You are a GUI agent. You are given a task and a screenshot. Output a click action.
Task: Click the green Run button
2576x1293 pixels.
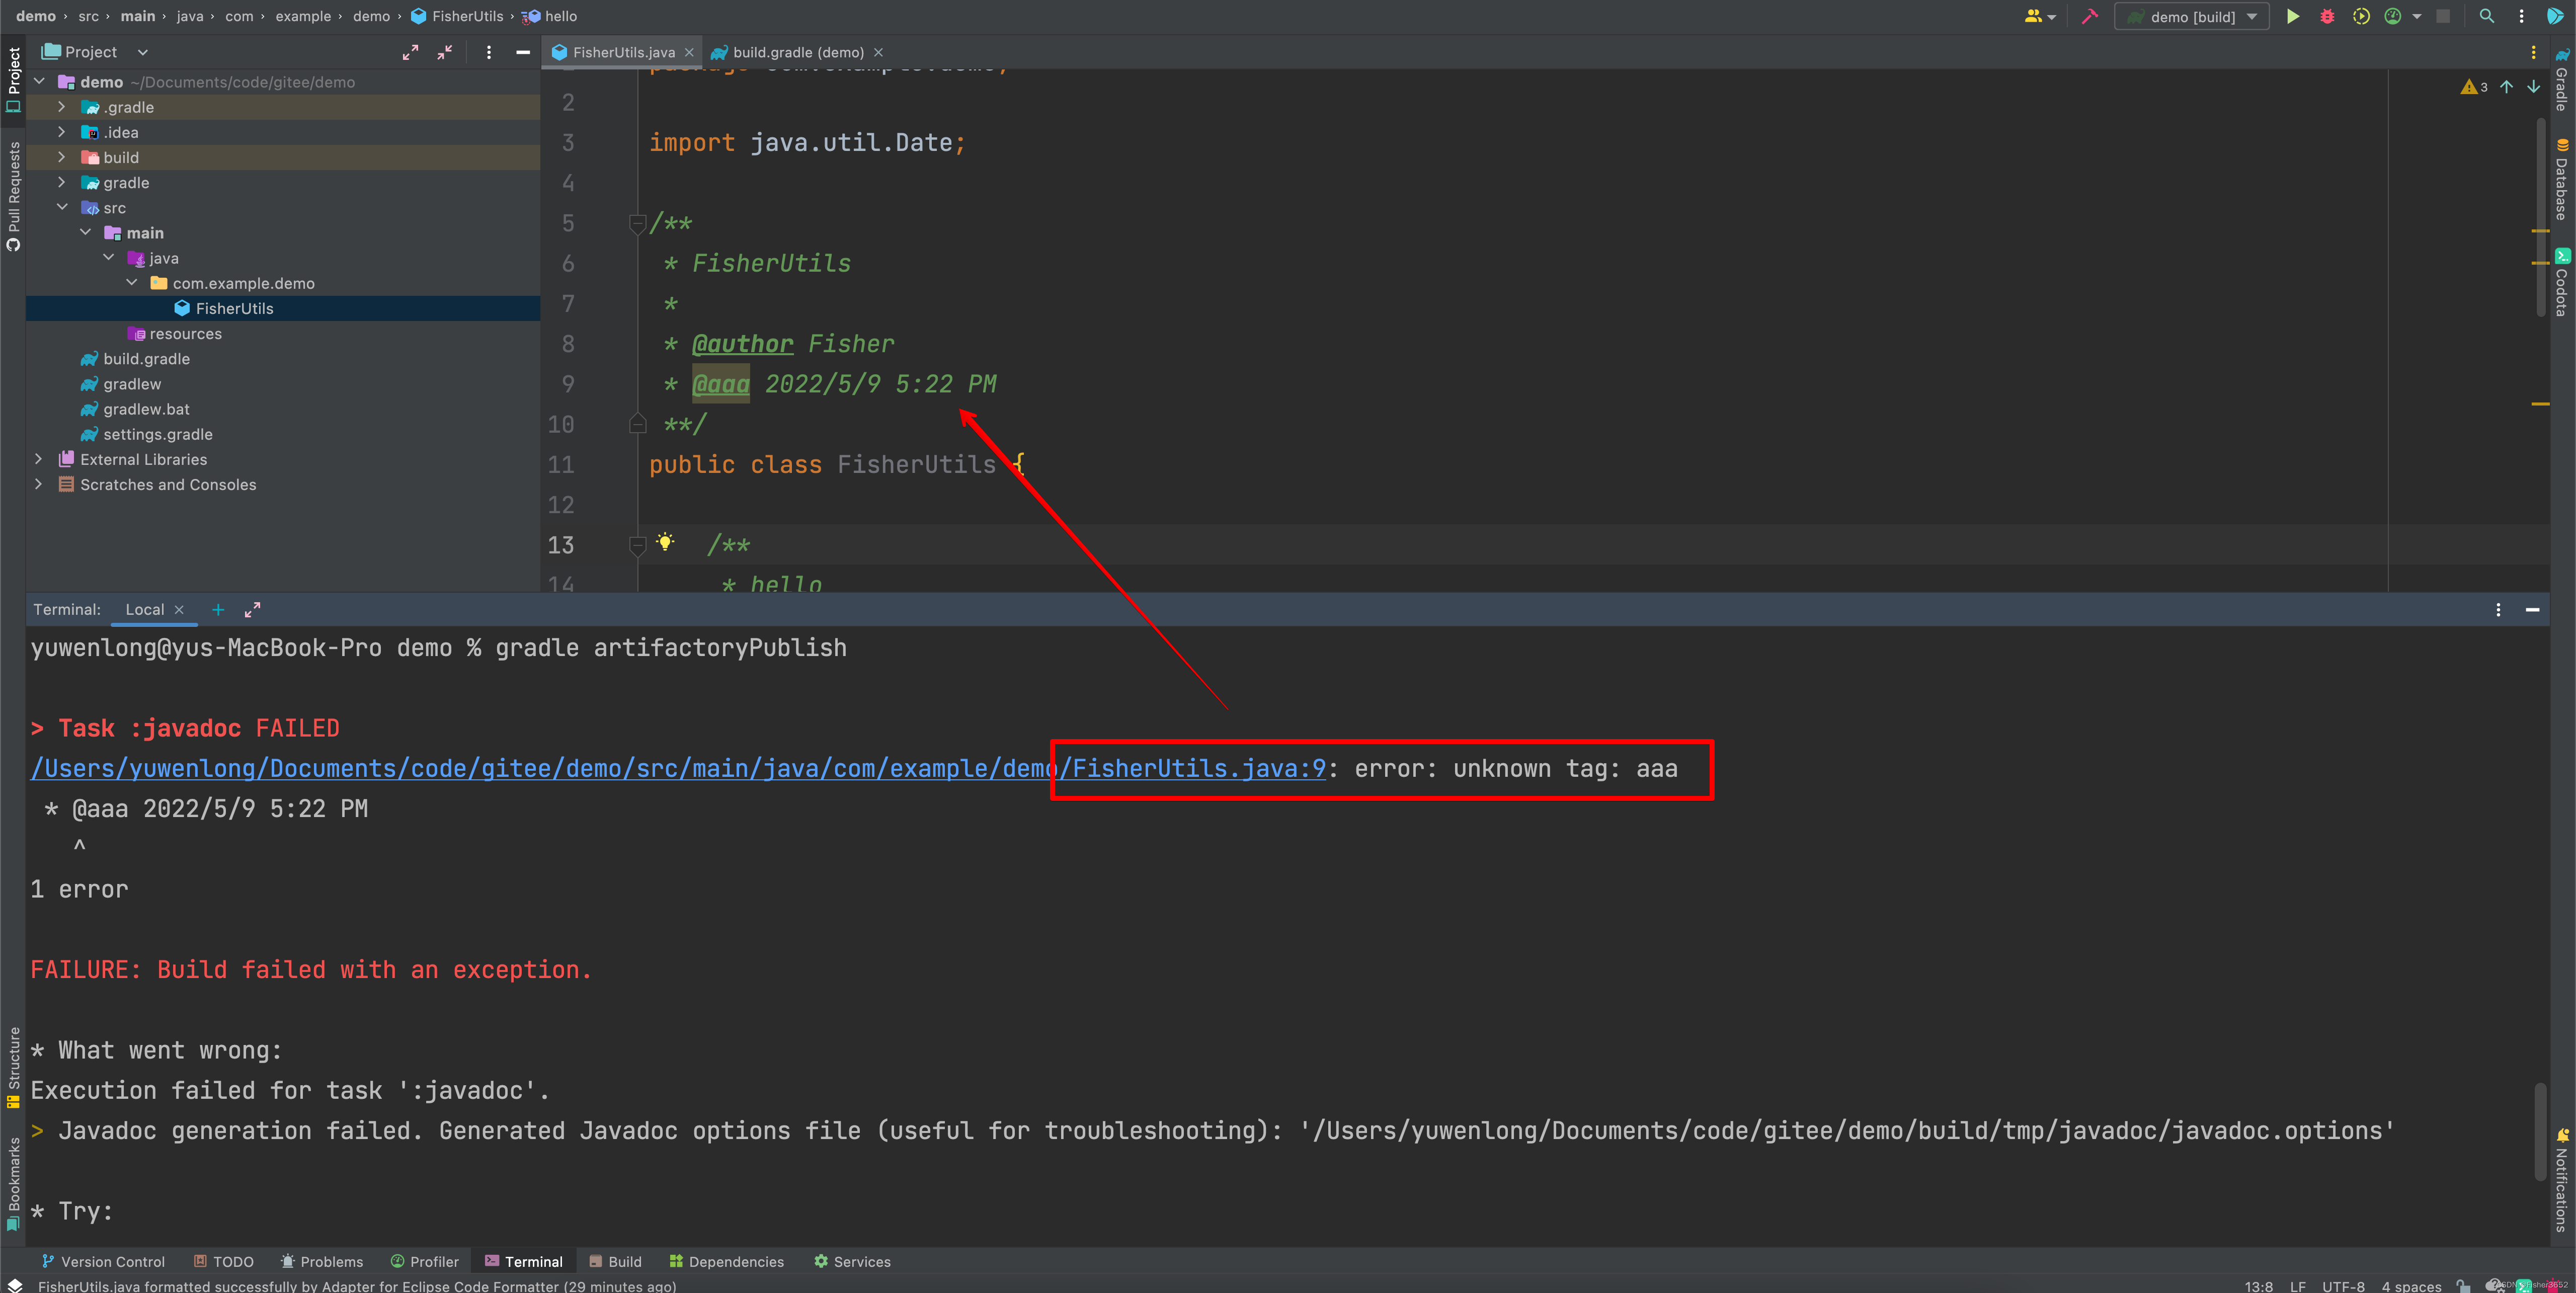[2292, 16]
